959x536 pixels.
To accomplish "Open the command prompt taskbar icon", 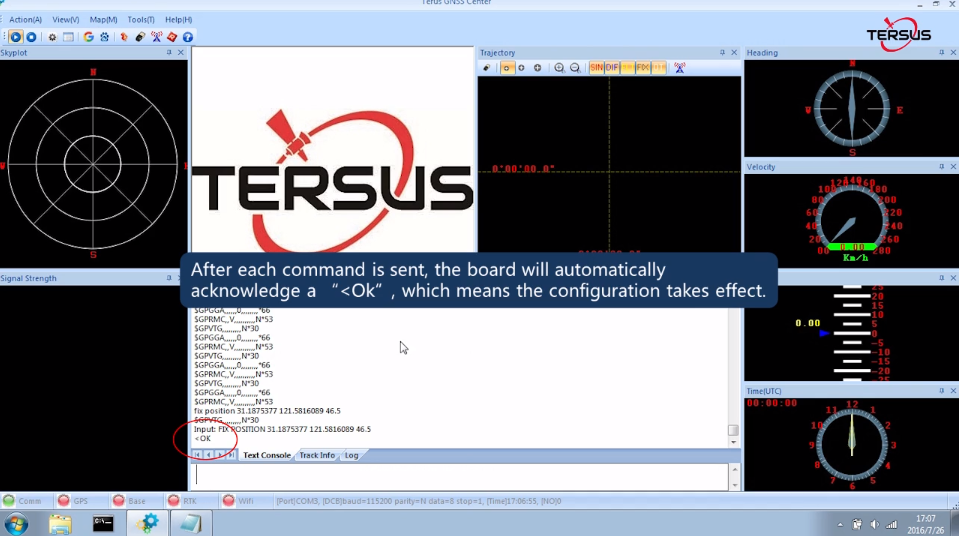I will (103, 524).
